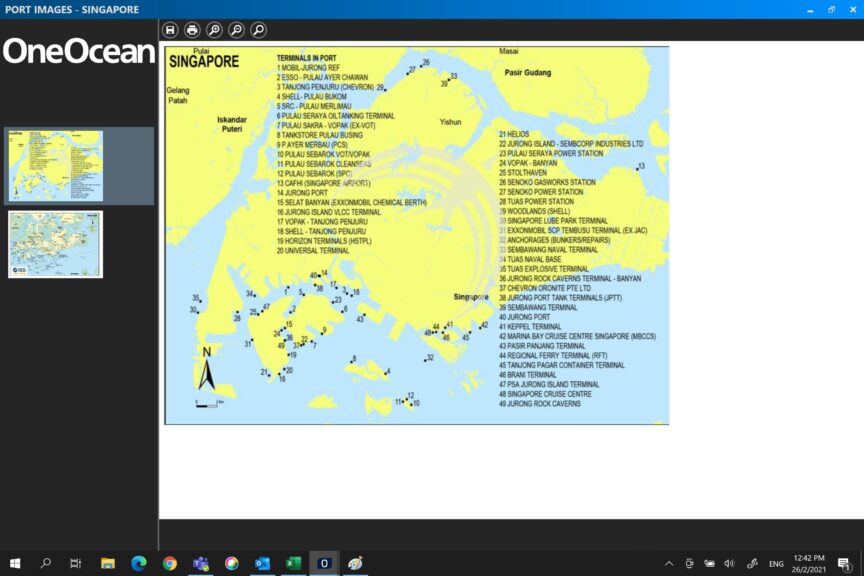The image size is (864, 576).
Task: Open Task View on the taskbar
Action: click(76, 563)
